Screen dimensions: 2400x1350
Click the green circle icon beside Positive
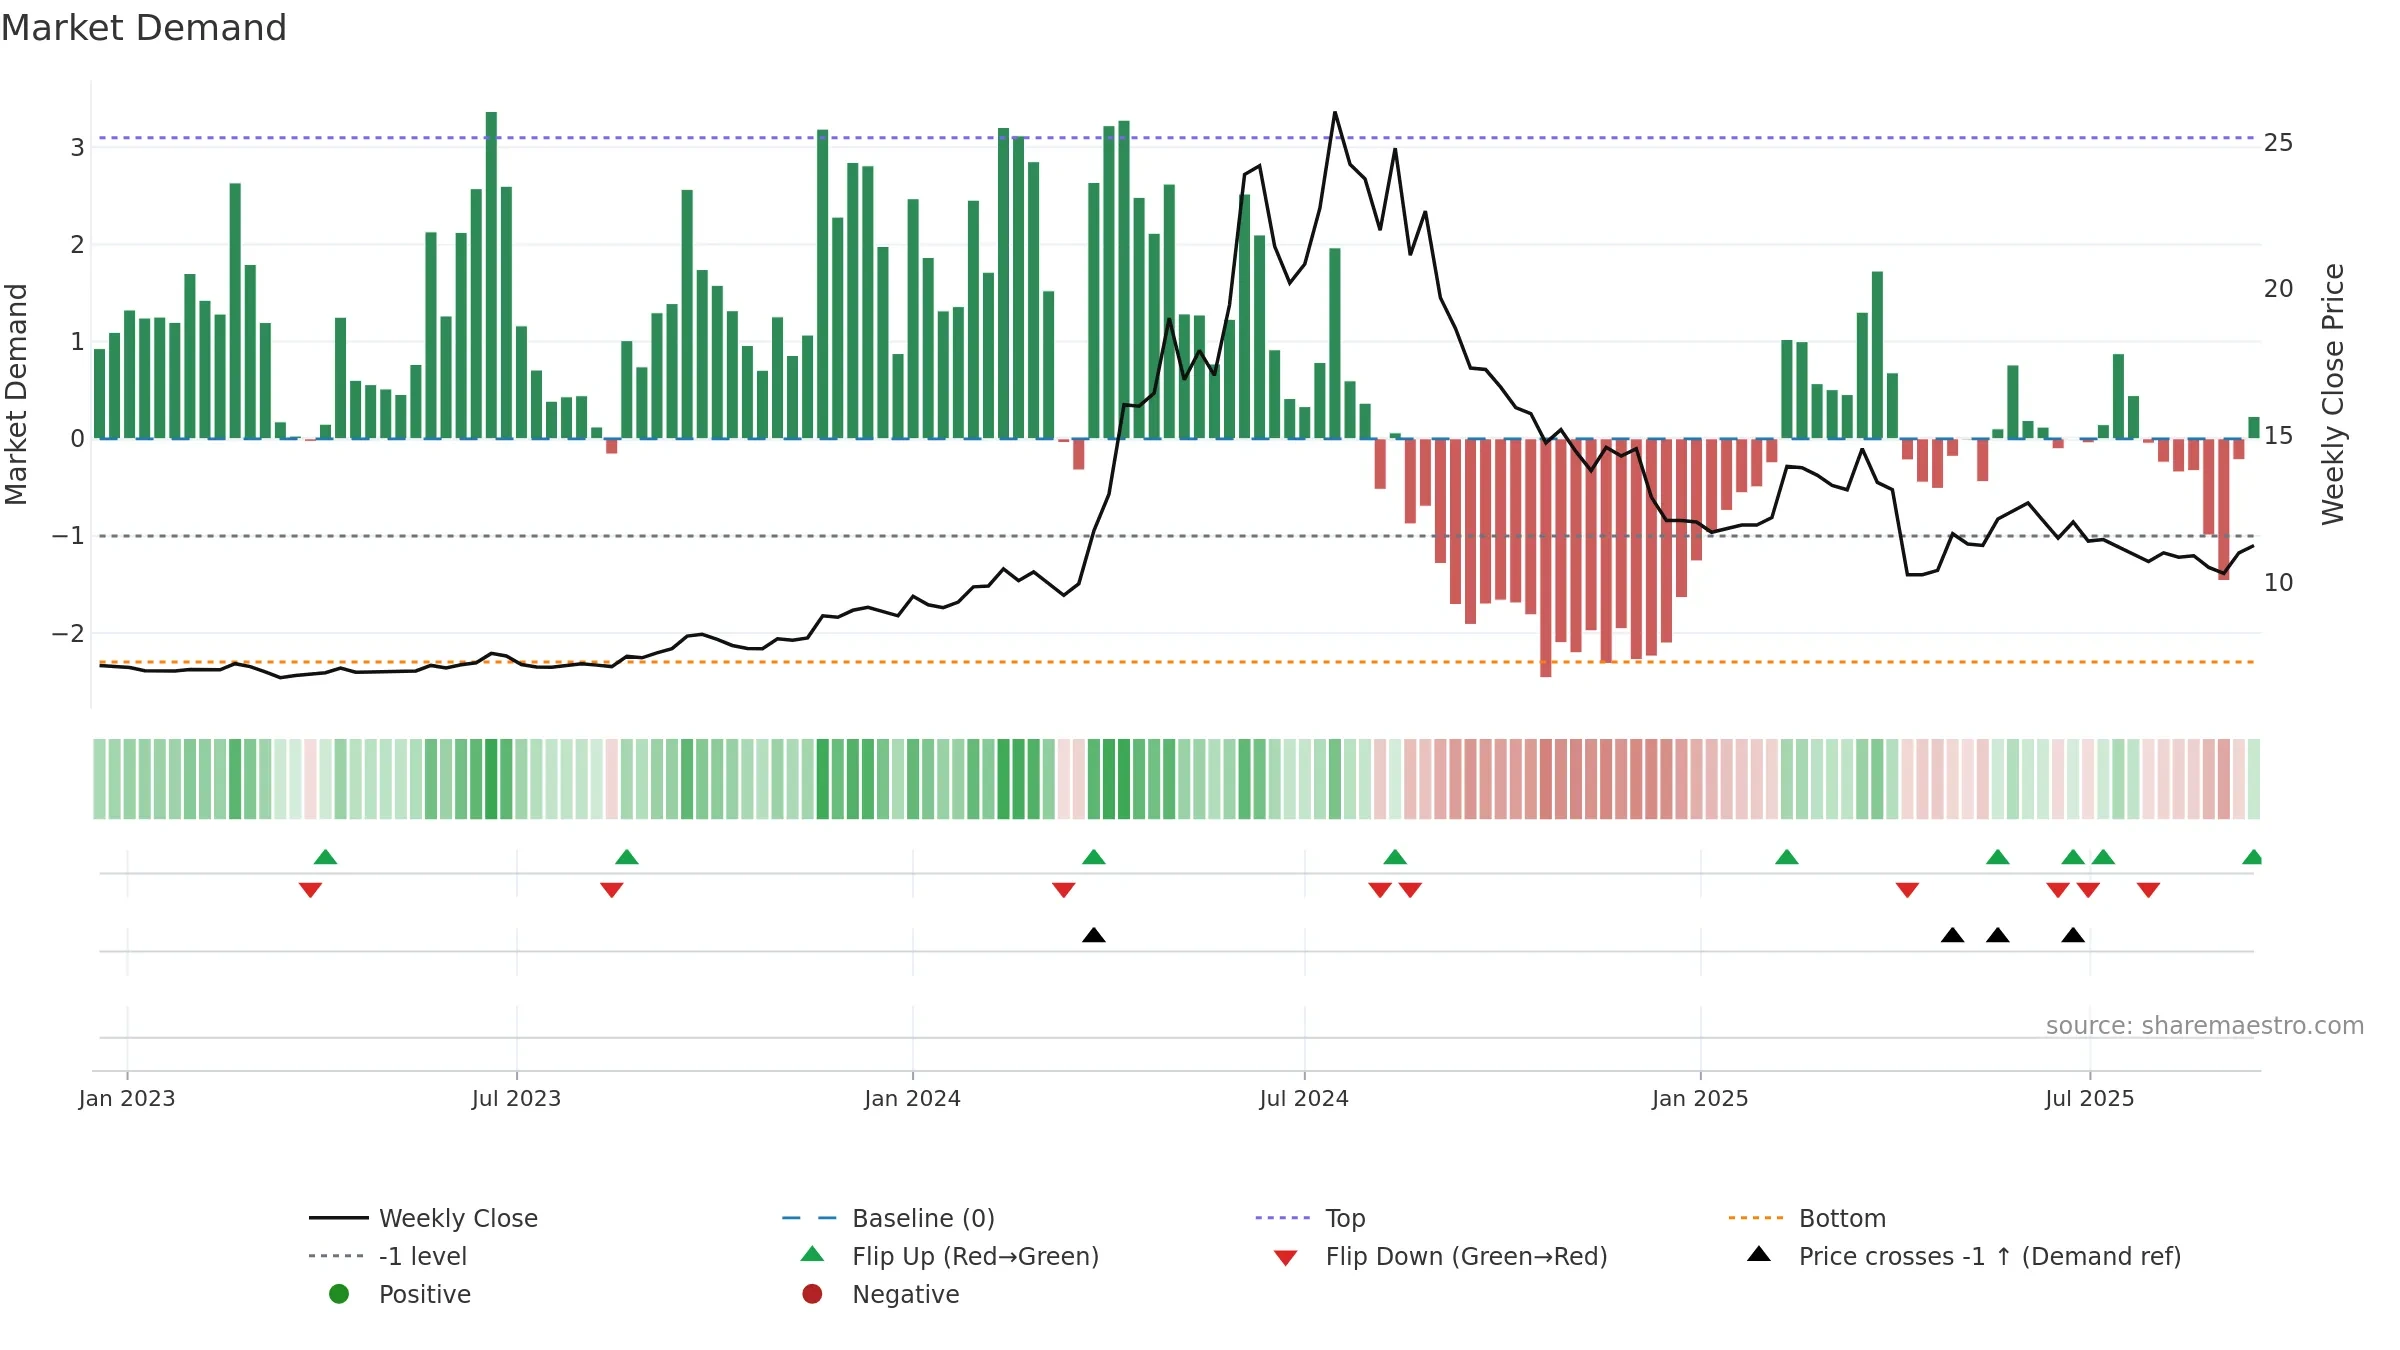tap(339, 1294)
